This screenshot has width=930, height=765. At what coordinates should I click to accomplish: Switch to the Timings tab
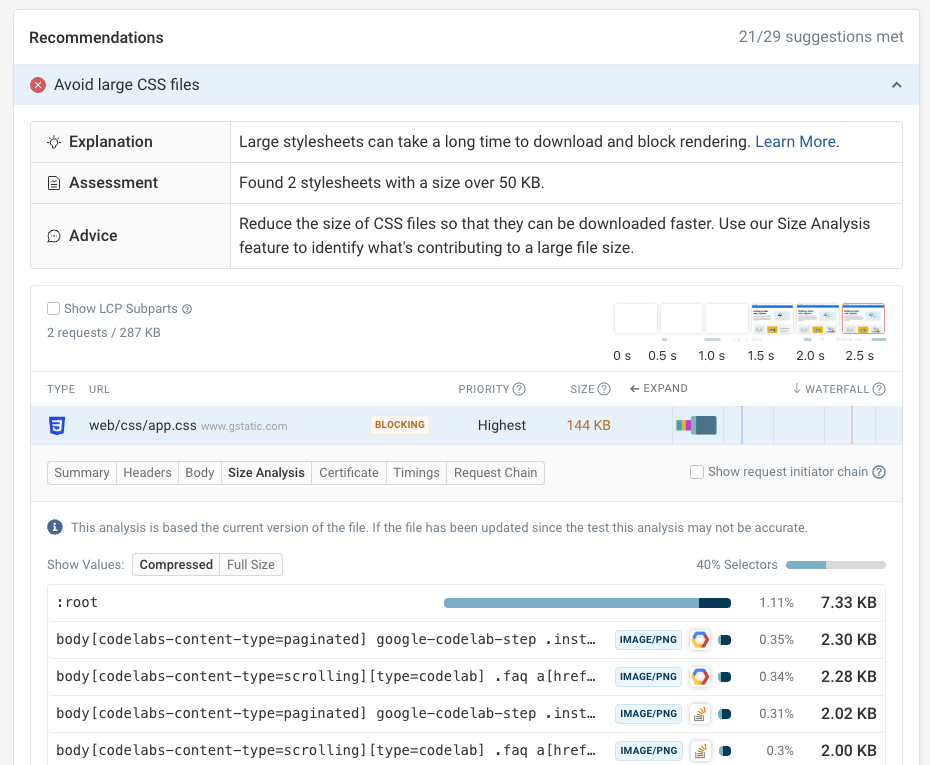point(416,471)
